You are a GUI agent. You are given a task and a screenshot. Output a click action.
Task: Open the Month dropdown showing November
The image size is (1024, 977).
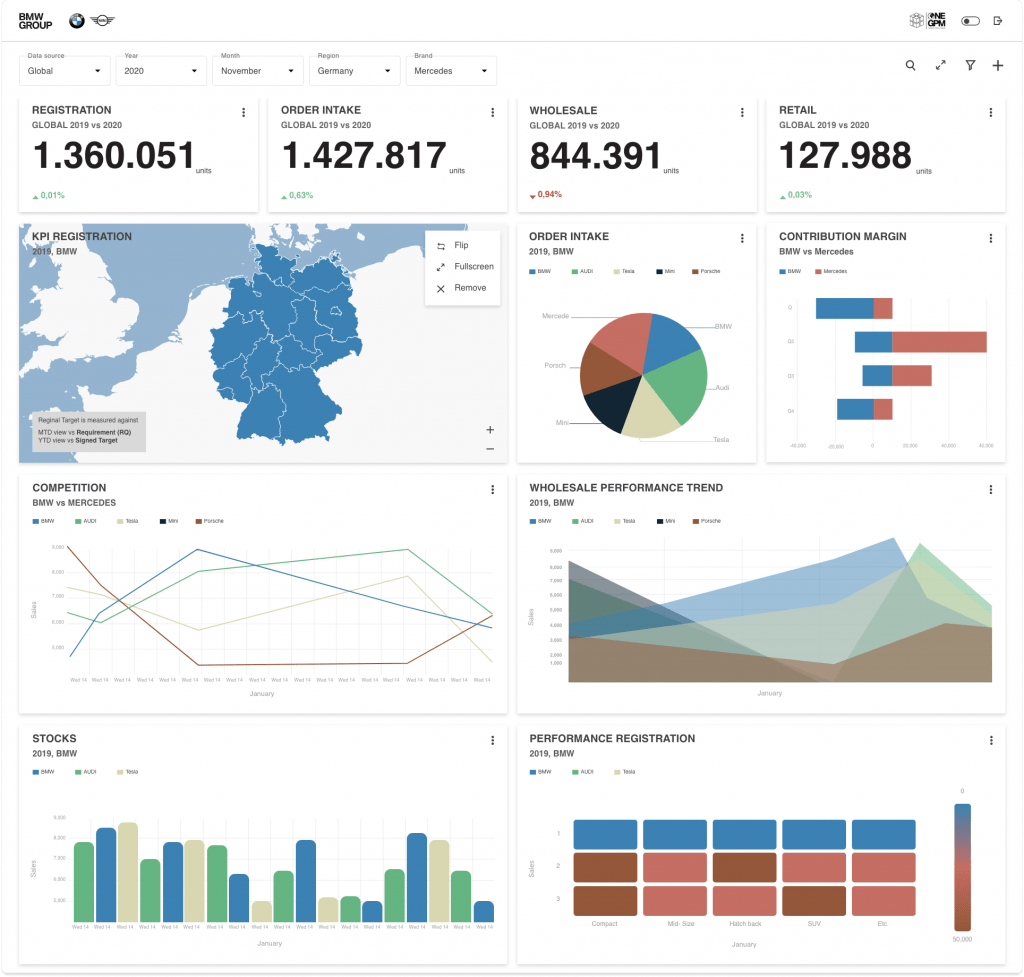pos(258,71)
